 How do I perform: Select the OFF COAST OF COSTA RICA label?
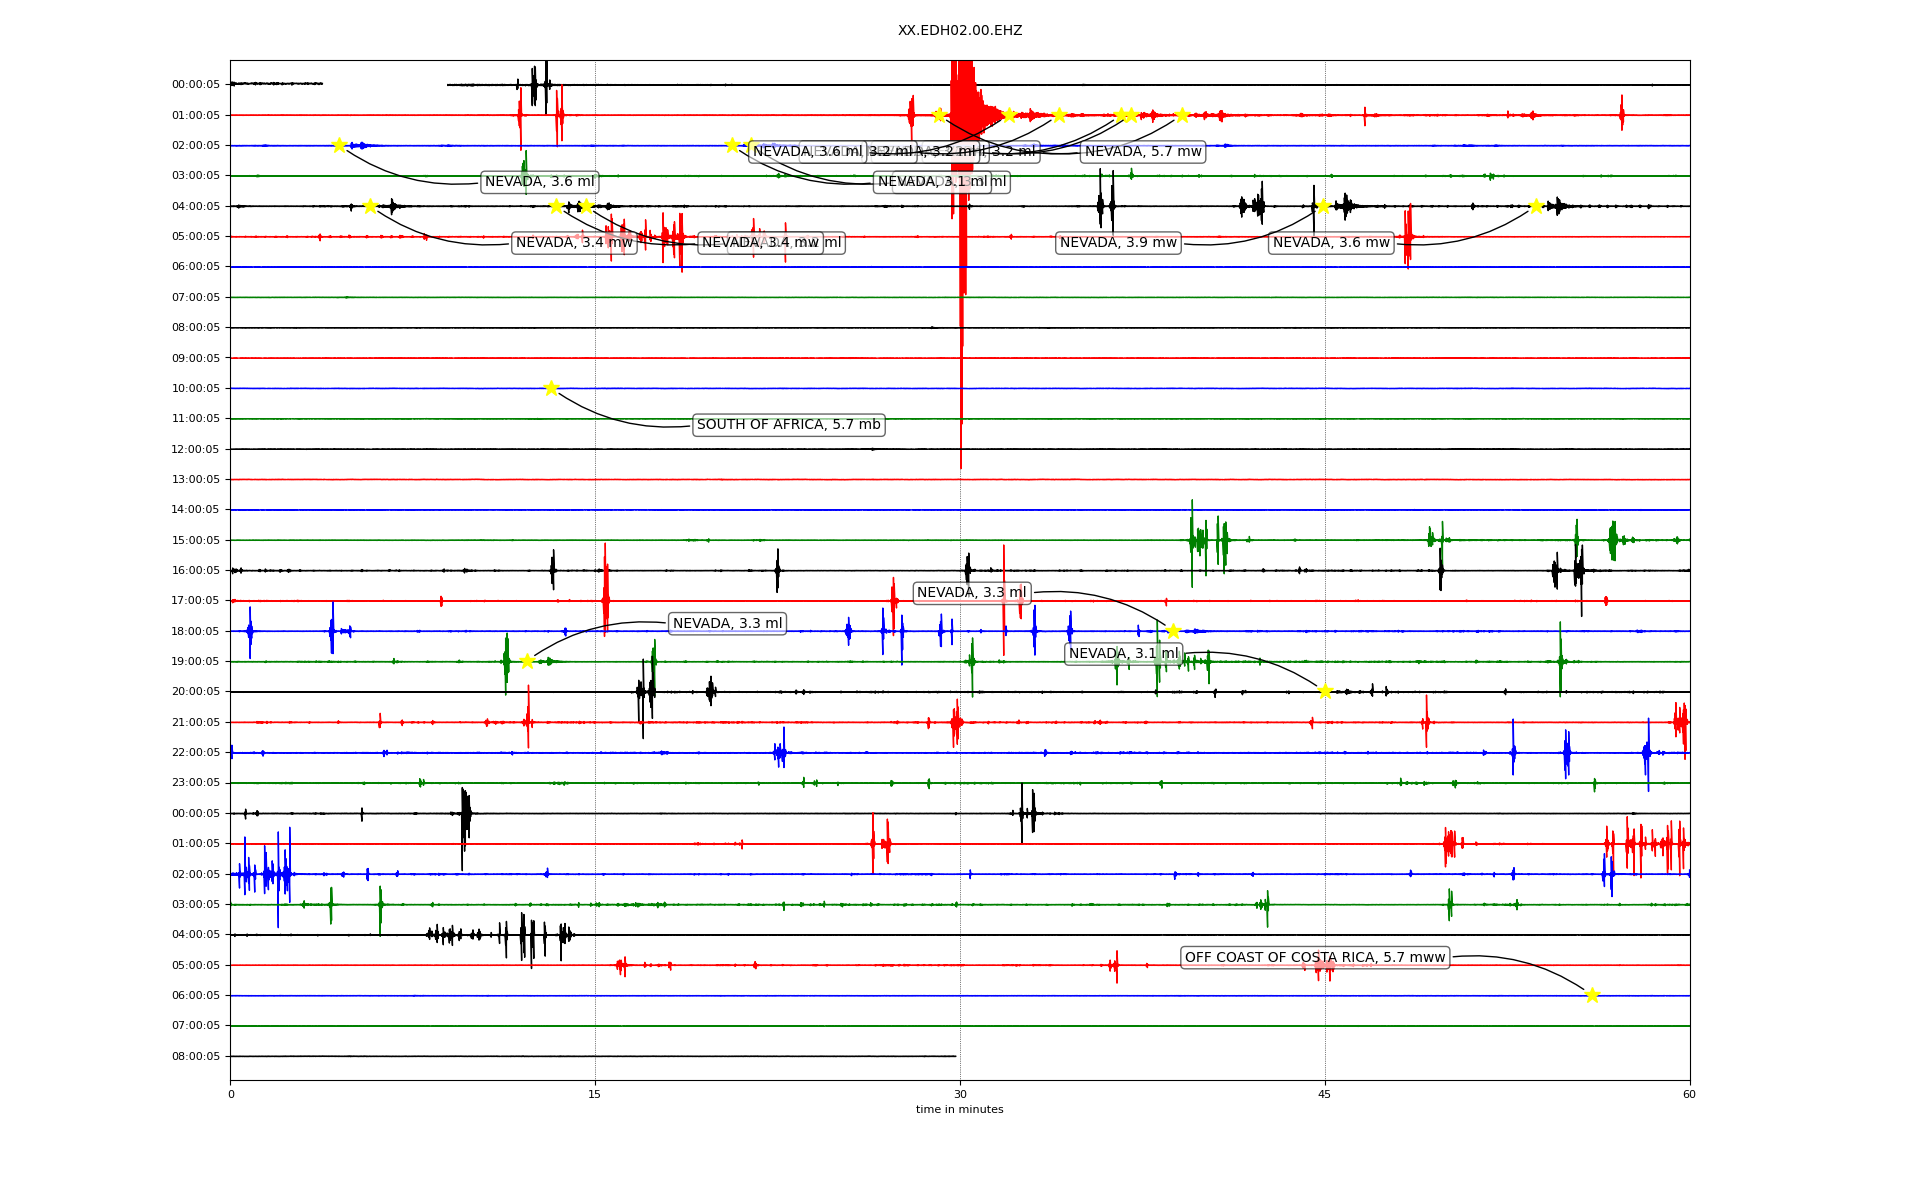[x=1315, y=958]
